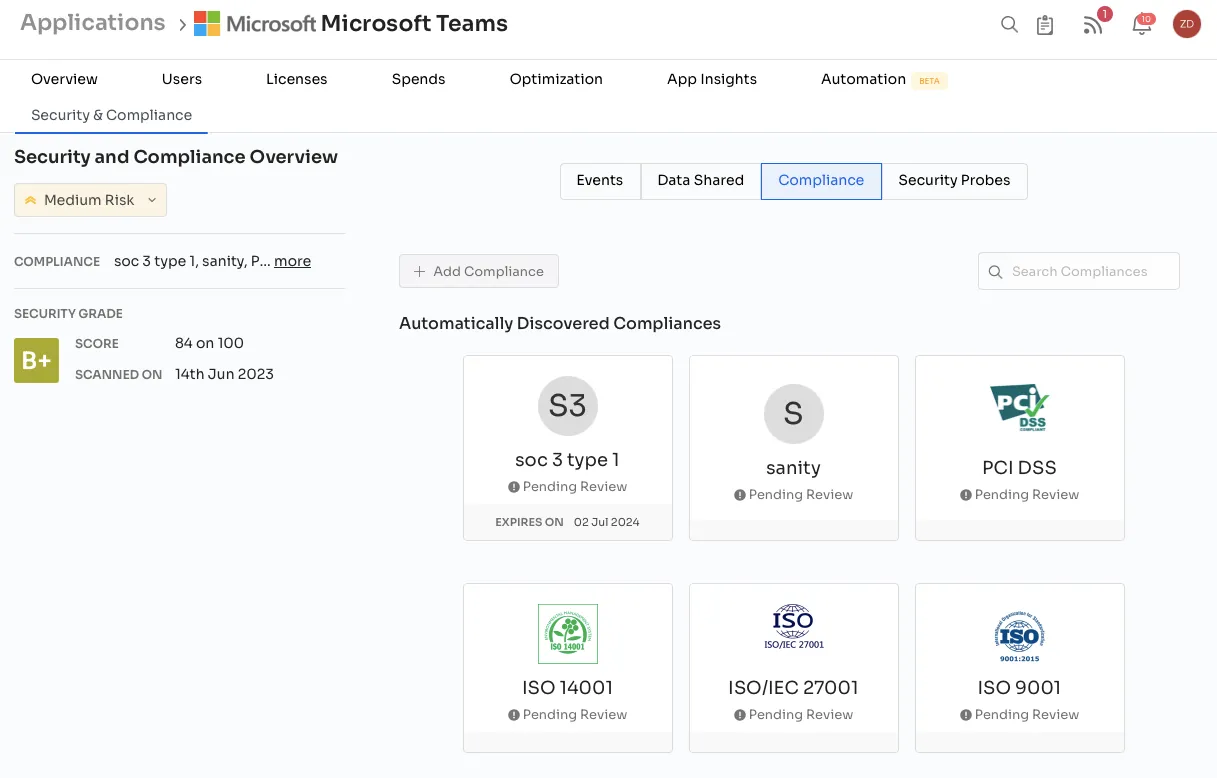The image size is (1217, 778).
Task: Click the Automatically Discovered Compliances heading
Action: (x=560, y=323)
